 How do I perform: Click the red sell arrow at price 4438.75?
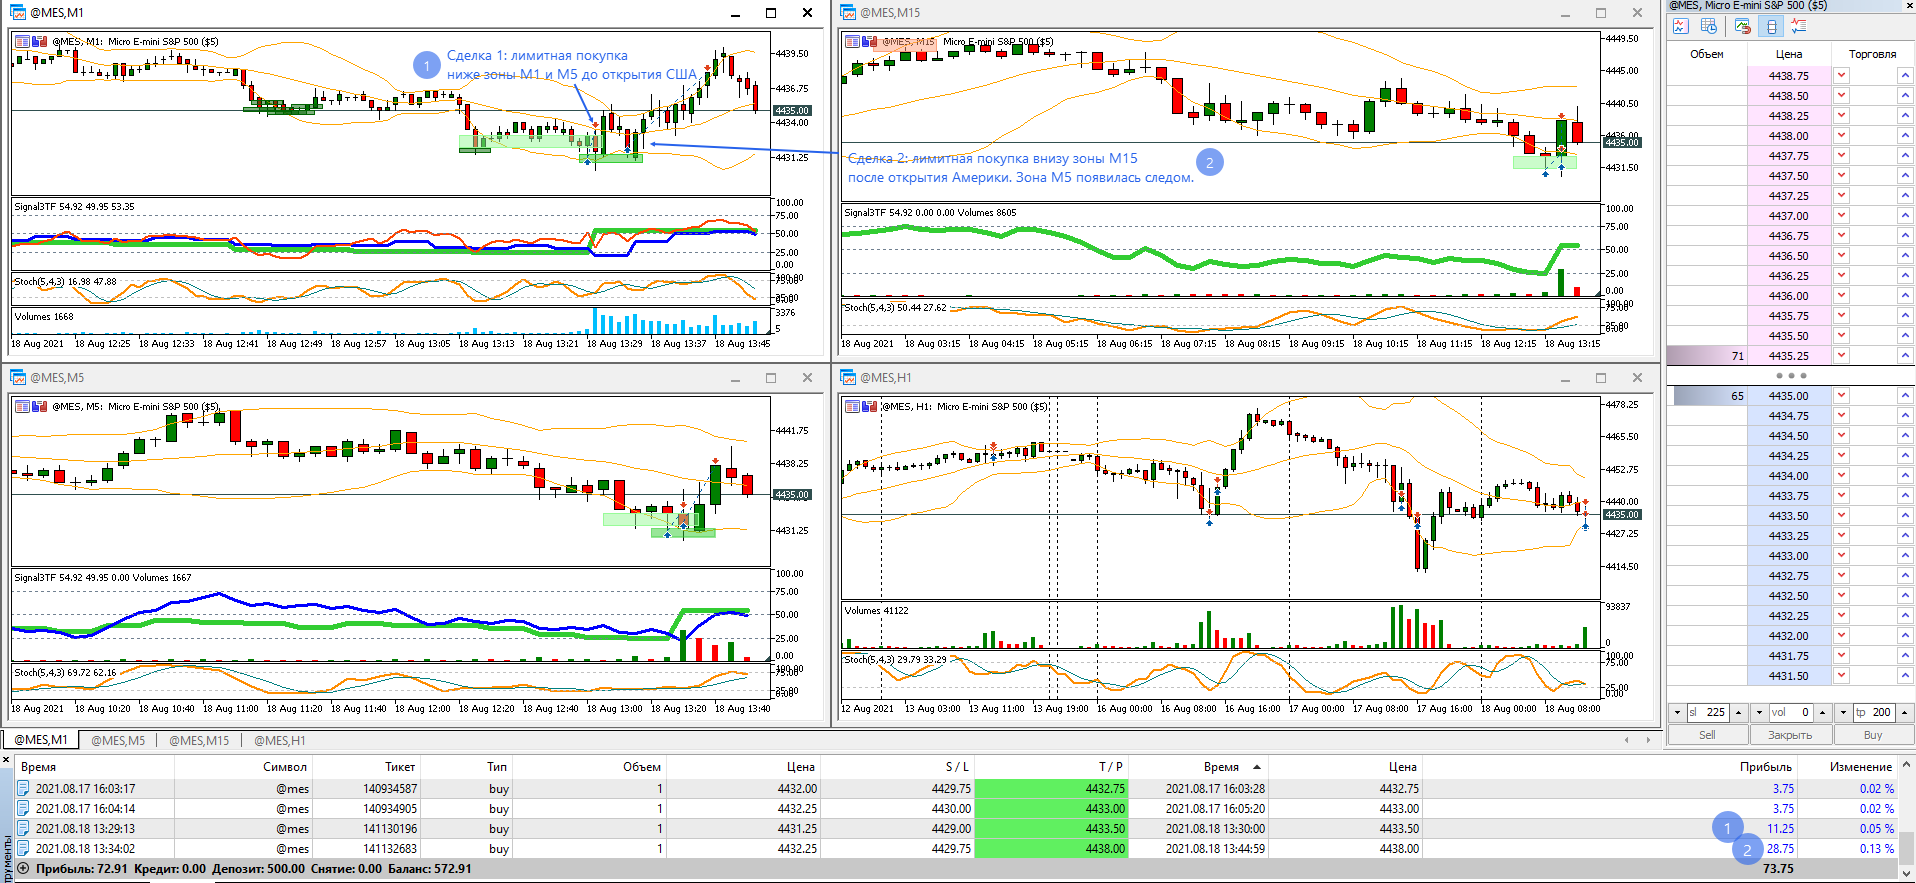pyautogui.click(x=1841, y=76)
